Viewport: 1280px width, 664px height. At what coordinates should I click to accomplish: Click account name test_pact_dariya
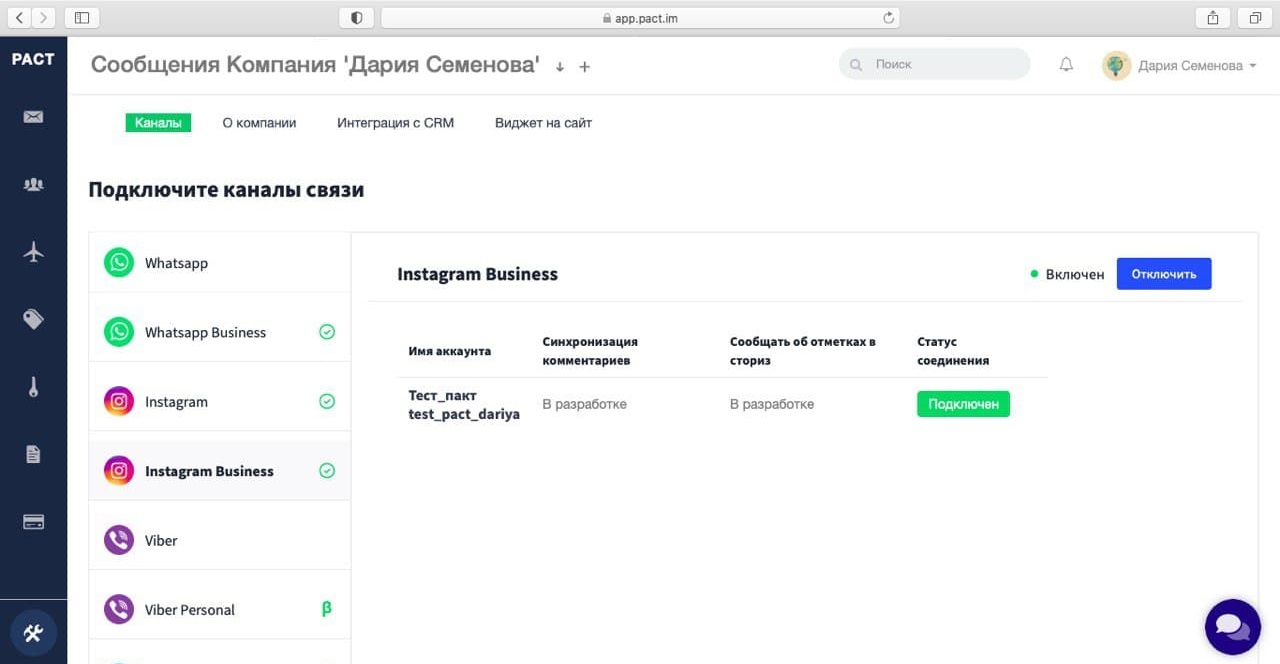[x=464, y=414]
